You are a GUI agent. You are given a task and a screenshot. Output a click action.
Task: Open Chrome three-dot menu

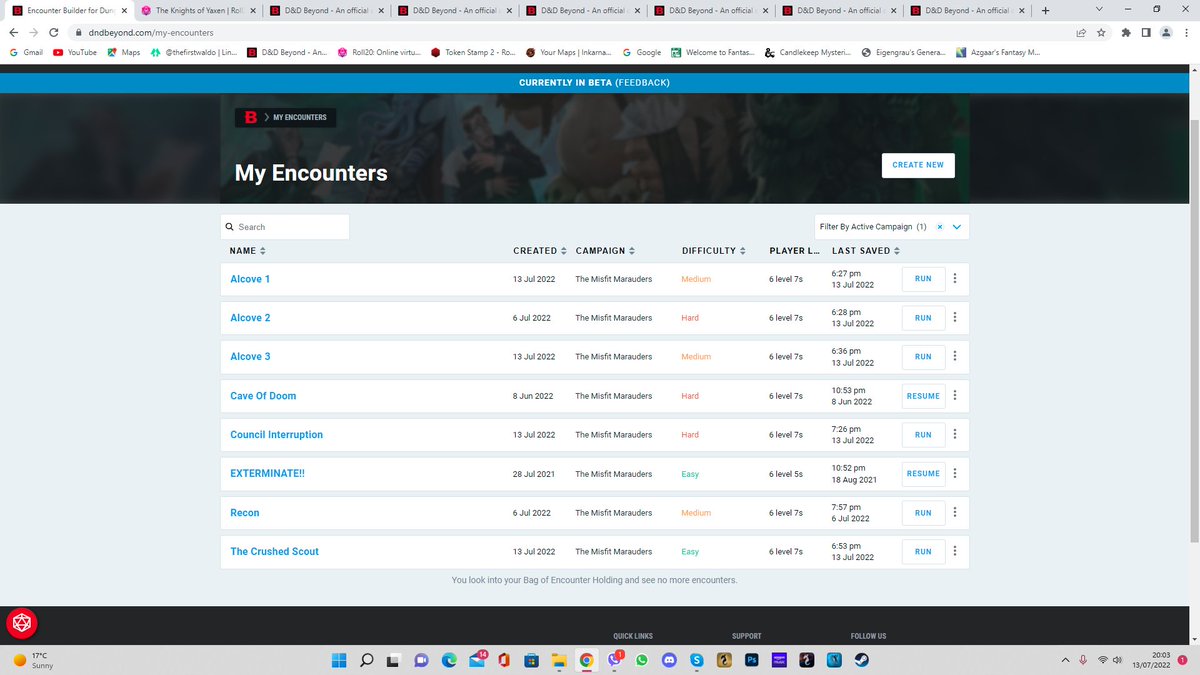point(1185,32)
